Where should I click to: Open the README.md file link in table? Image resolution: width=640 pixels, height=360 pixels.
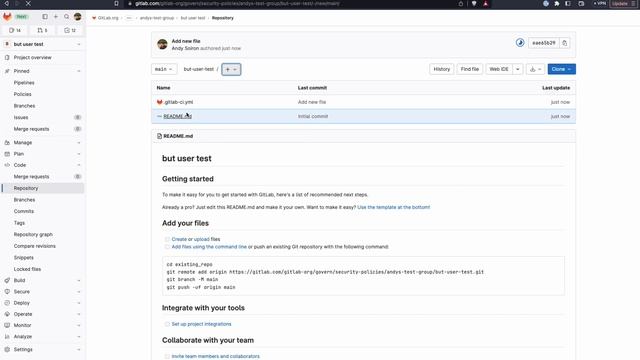point(178,116)
